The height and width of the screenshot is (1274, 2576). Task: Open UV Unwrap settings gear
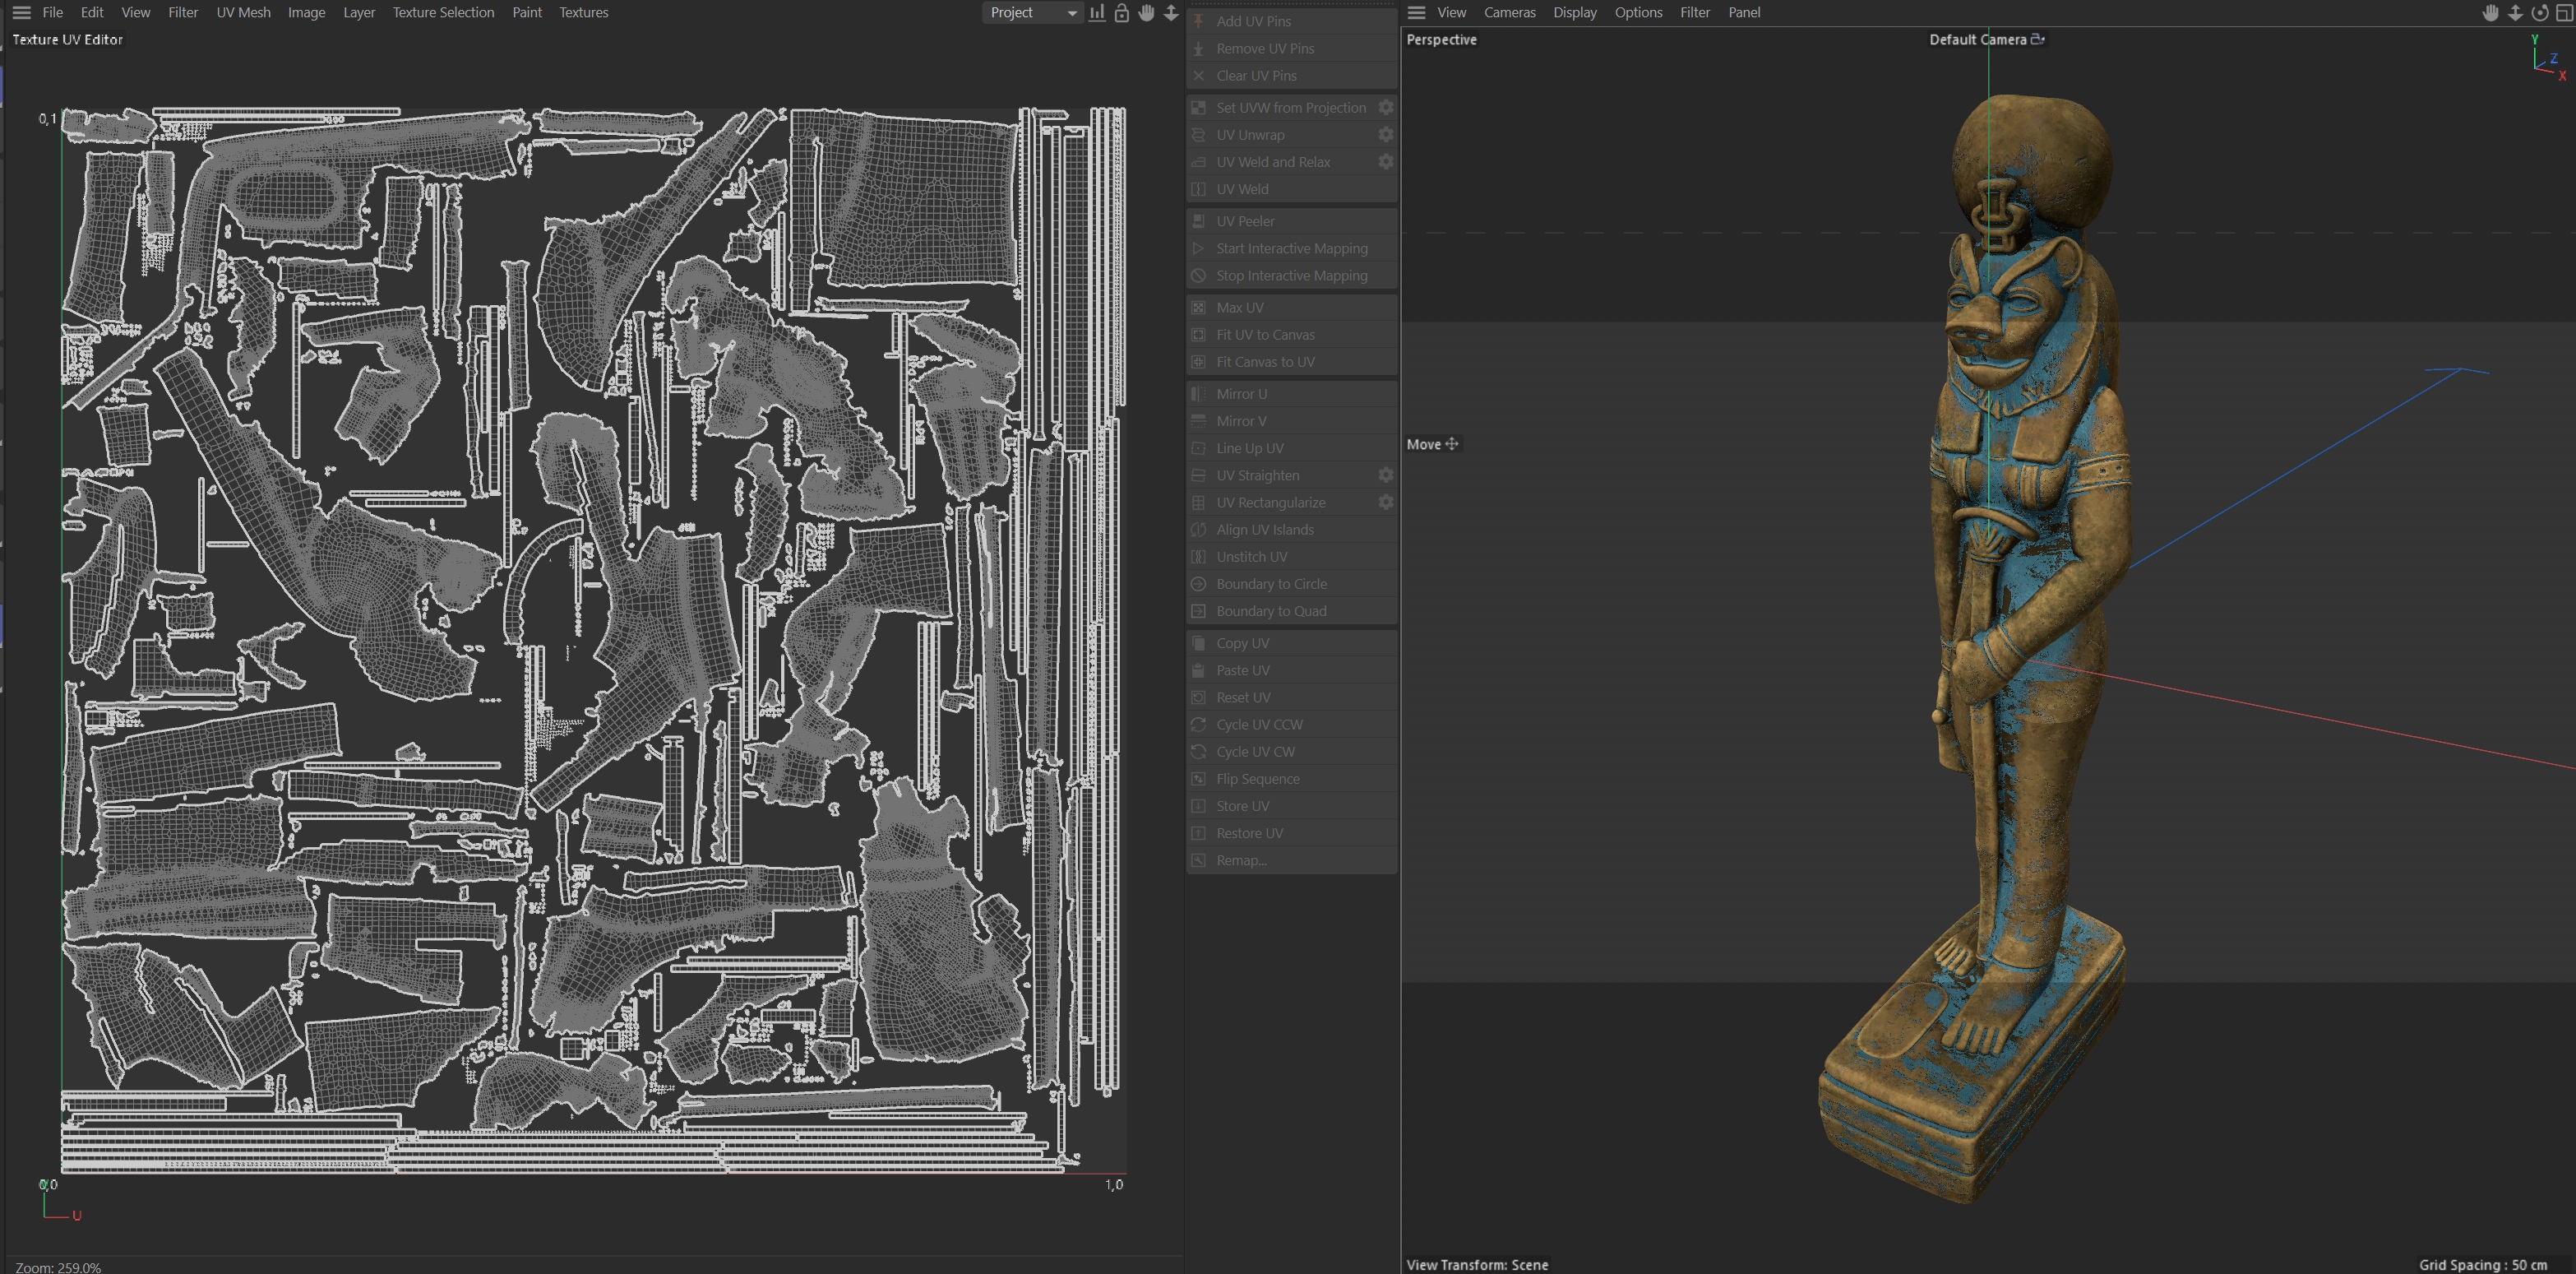tap(1385, 134)
